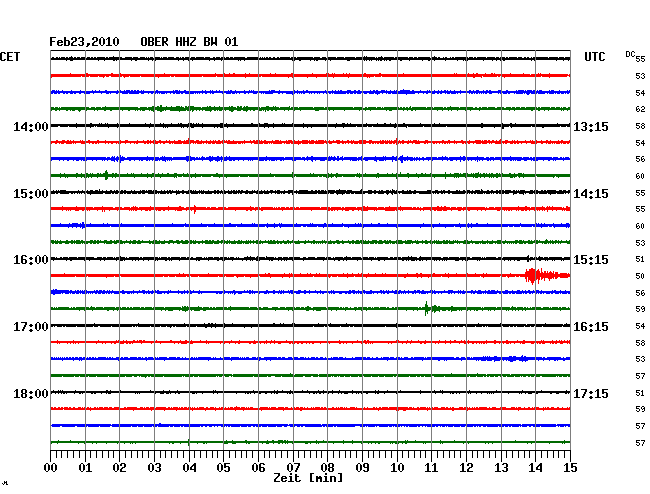Click the CET time zone label
650x494 pixels.
[x=10, y=57]
